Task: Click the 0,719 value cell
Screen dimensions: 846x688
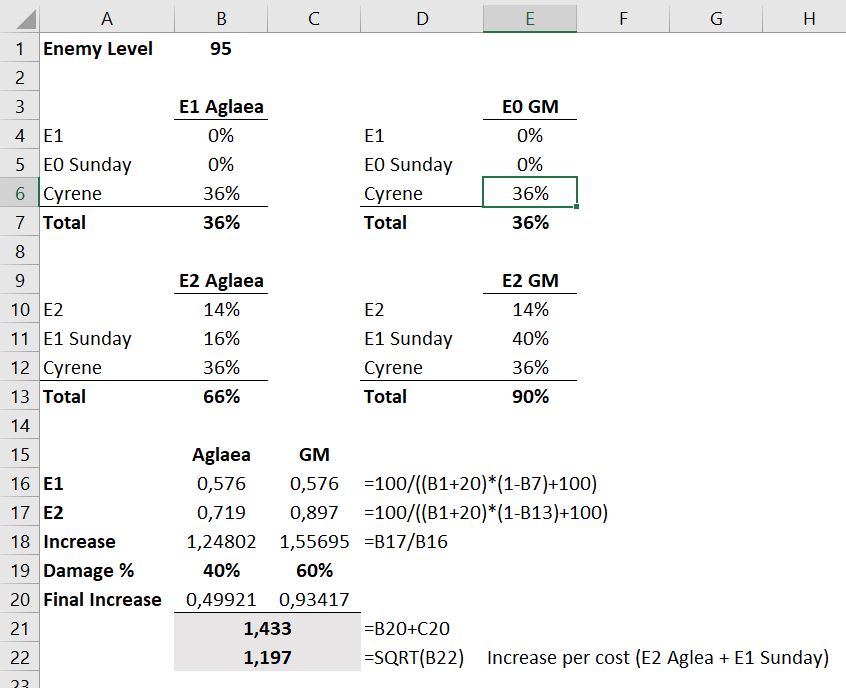Action: coord(221,512)
